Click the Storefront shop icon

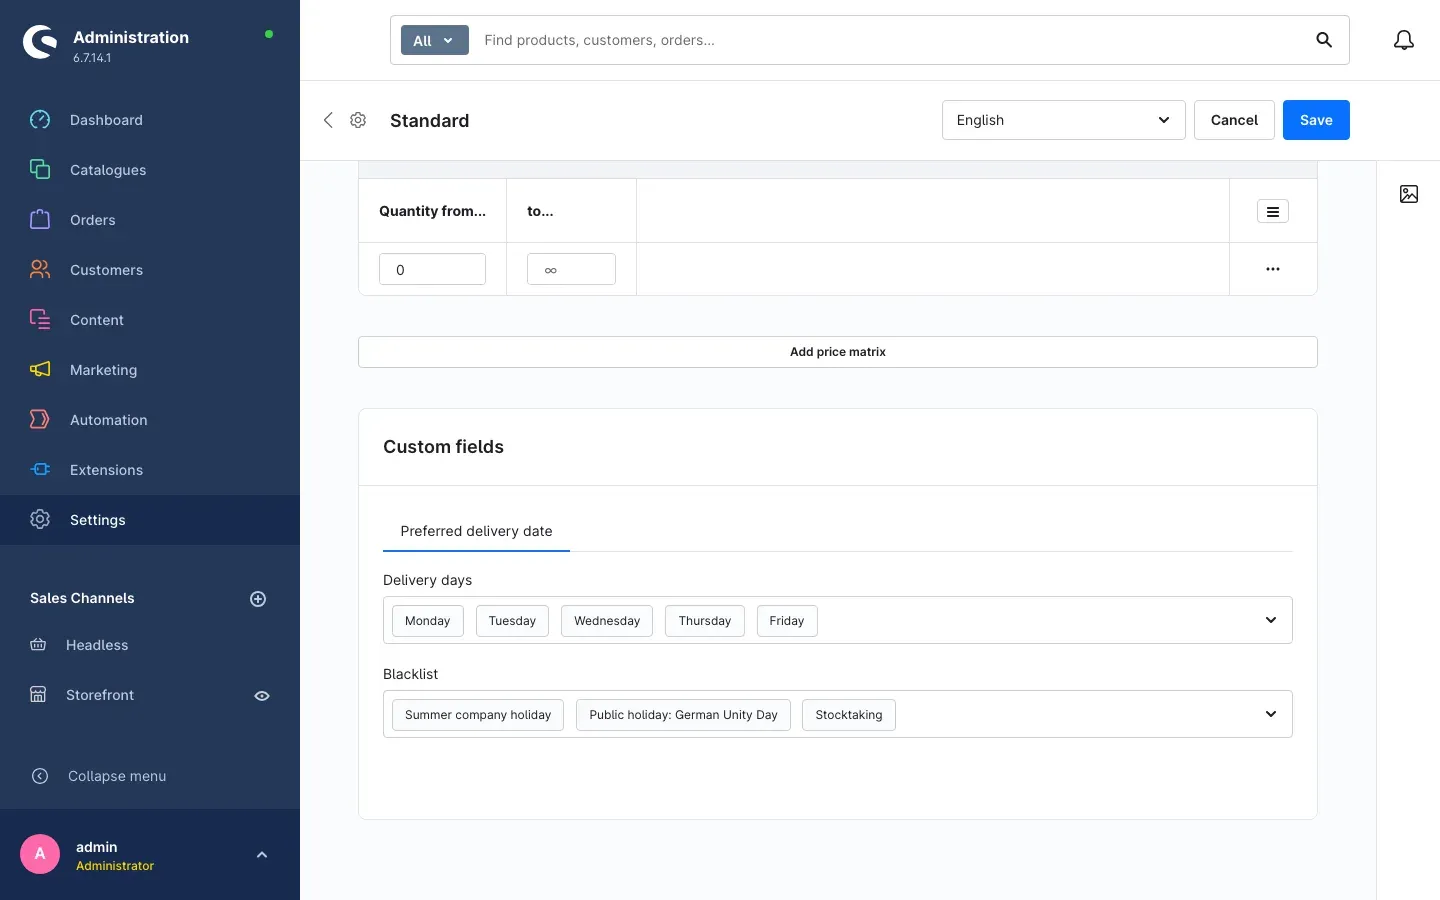[38, 695]
